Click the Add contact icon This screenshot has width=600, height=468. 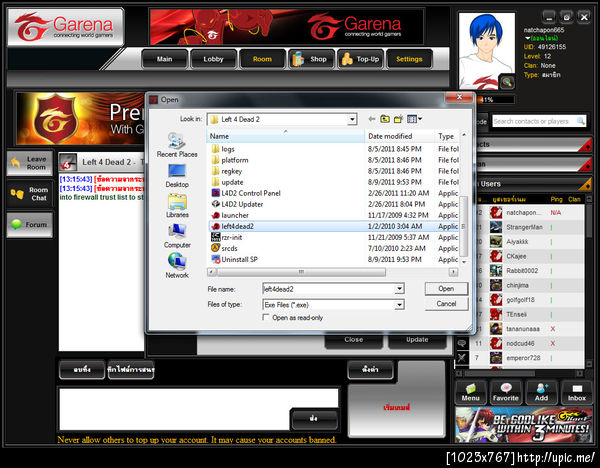[541, 392]
